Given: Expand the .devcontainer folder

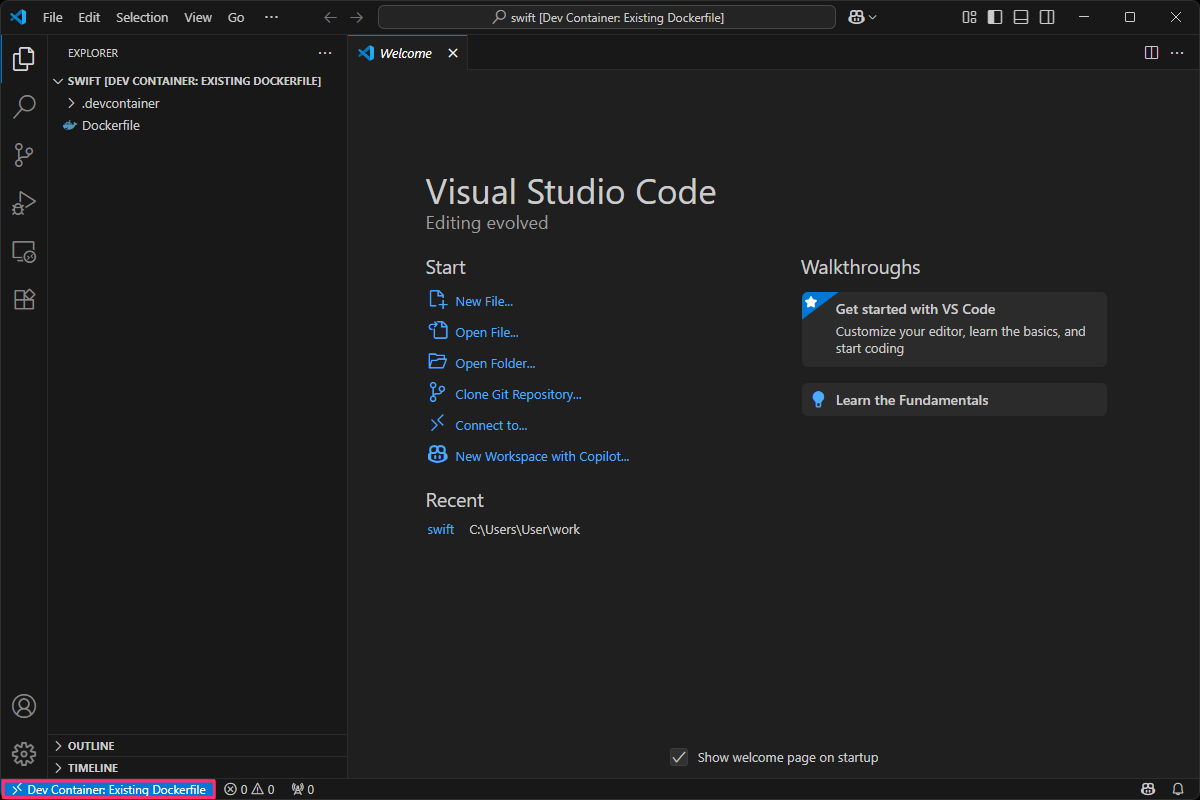Looking at the screenshot, I should point(198,103).
